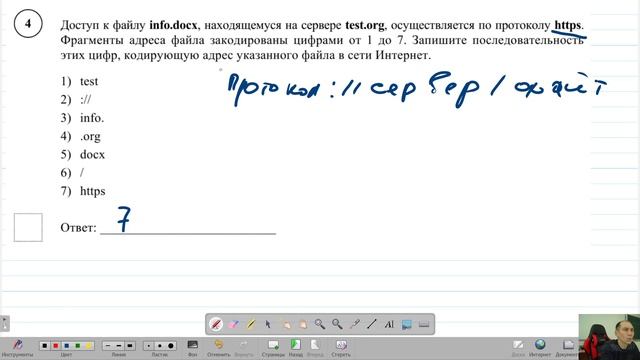The image size is (640, 360).
Task: Set the medium line width
Action: 119,346
